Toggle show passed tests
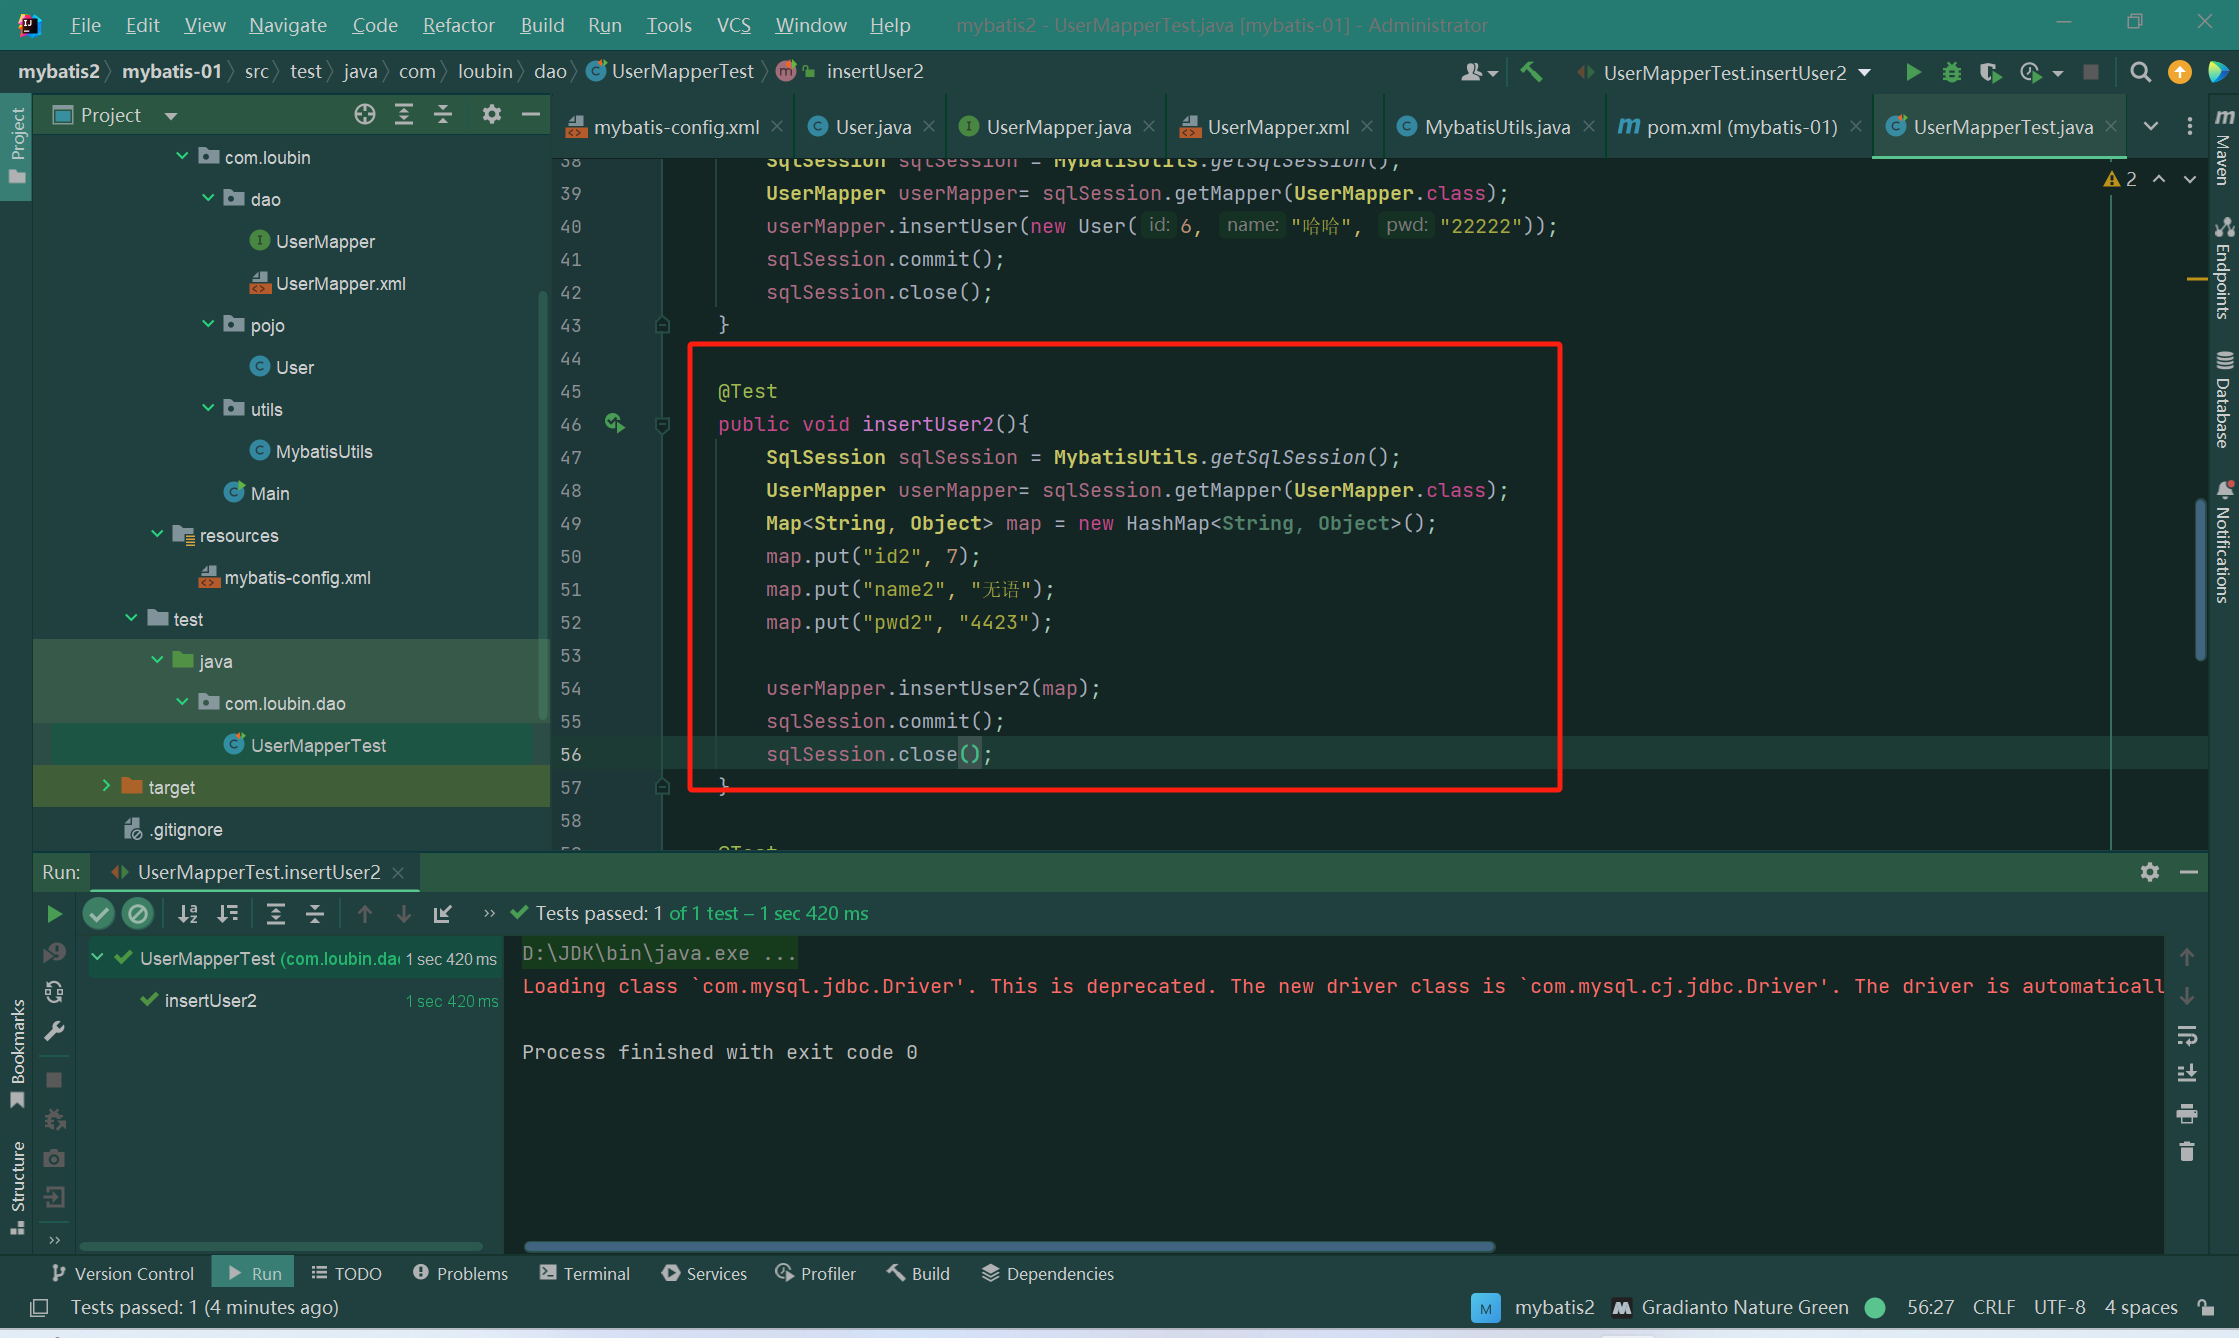 [99, 913]
